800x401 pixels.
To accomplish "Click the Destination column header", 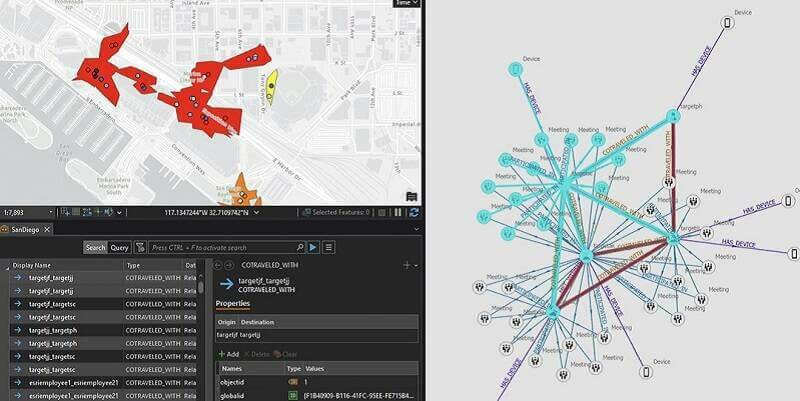I will 258,322.
